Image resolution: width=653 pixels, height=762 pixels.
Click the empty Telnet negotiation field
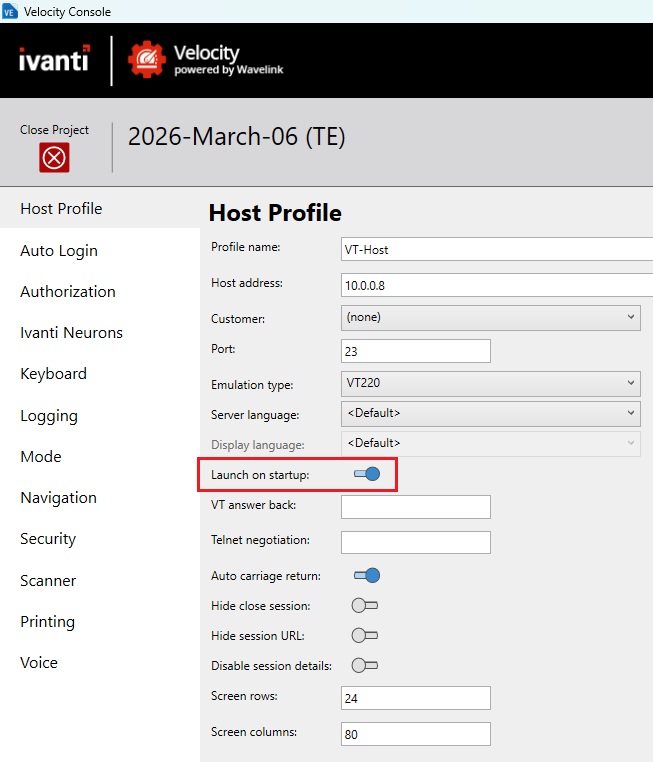pyautogui.click(x=416, y=542)
